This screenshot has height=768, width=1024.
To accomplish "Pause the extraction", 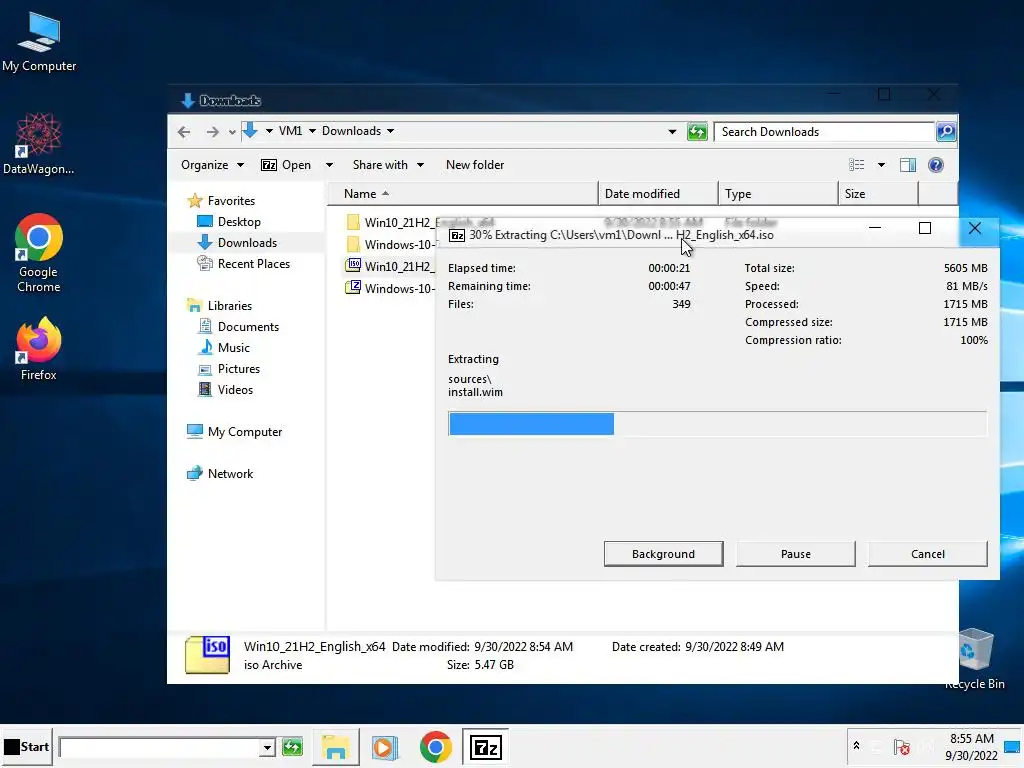I will (795, 554).
